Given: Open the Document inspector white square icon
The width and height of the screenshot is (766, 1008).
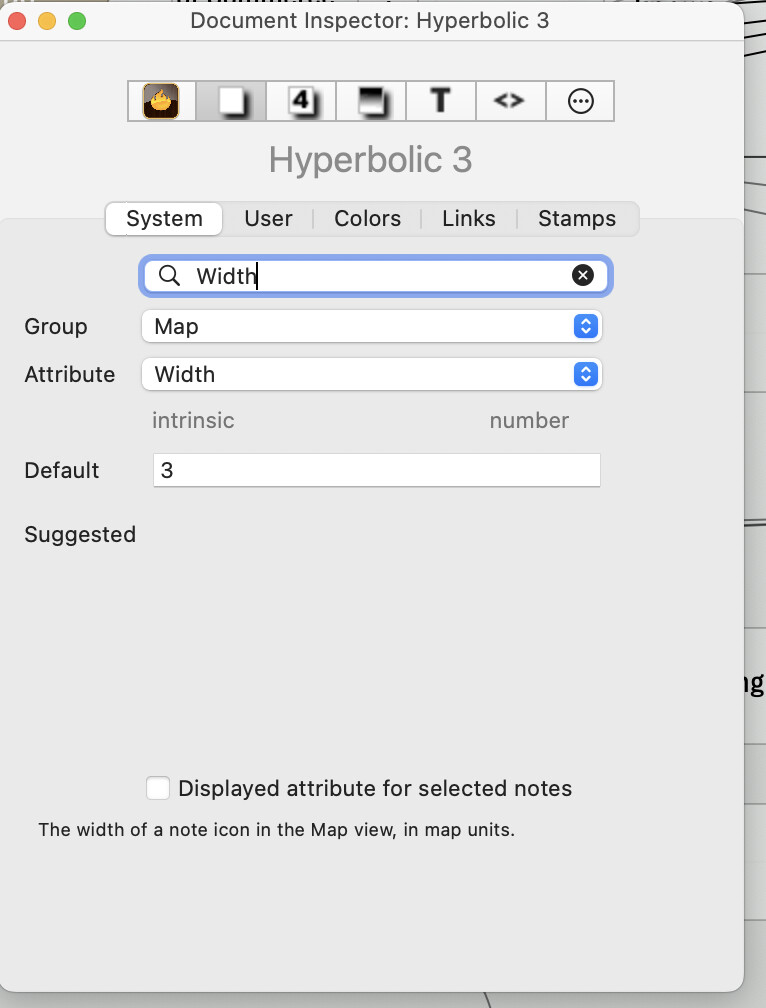Looking at the screenshot, I should [231, 101].
